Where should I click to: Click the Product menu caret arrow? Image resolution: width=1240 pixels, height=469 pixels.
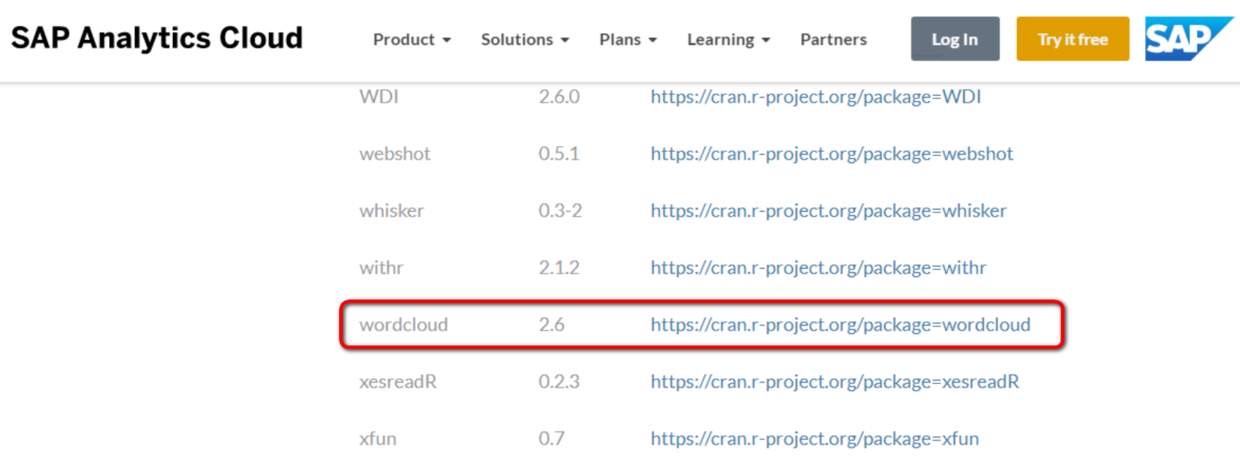(446, 41)
